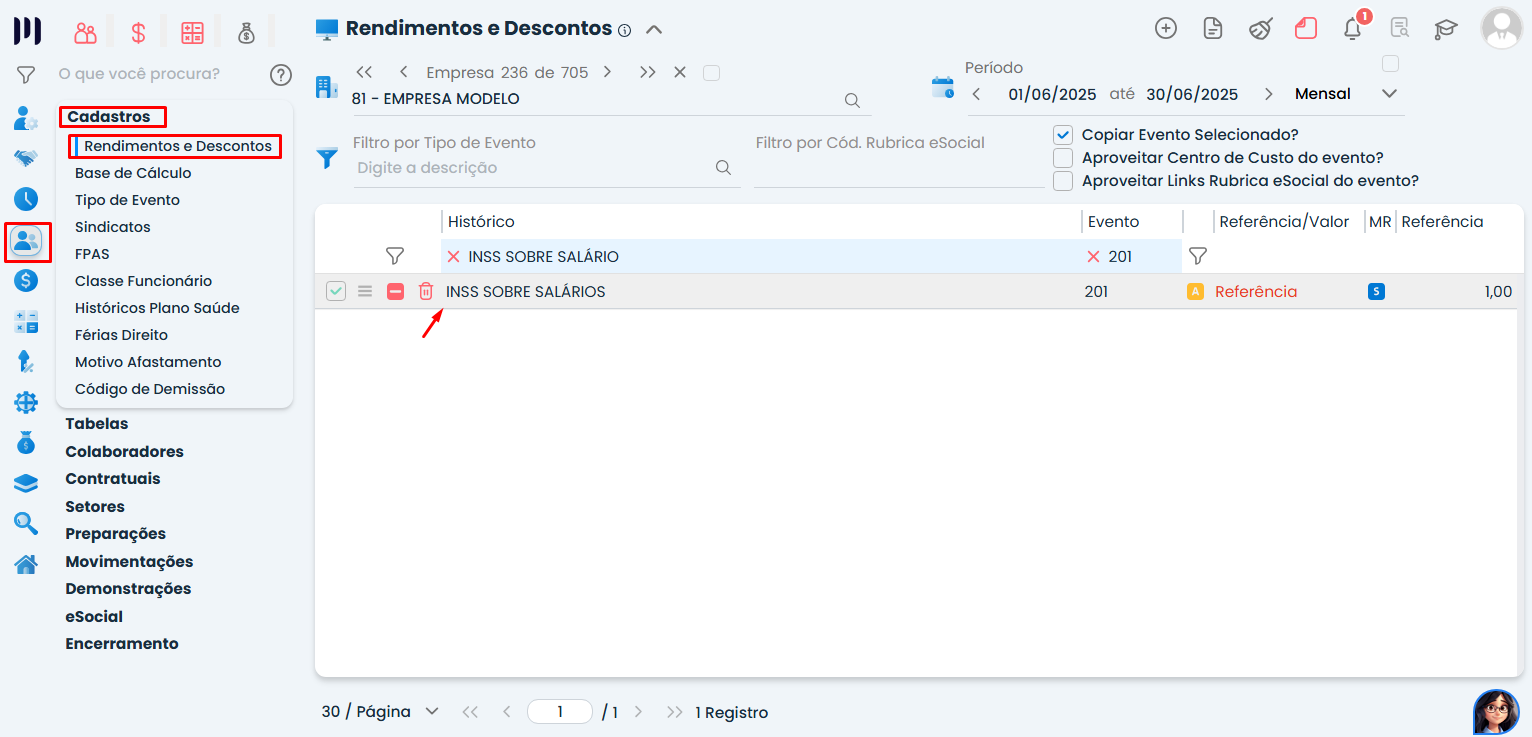Click the plus circle icon in top toolbar
This screenshot has height=737, width=1532.
[1165, 28]
